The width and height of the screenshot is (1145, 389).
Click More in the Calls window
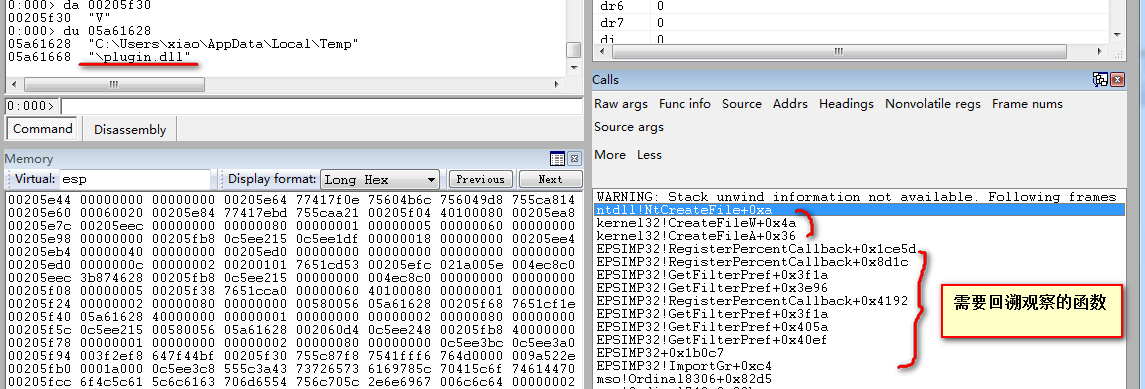(610, 155)
